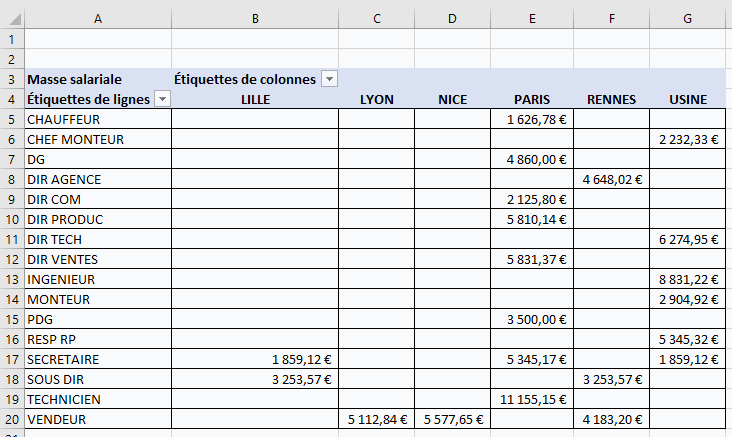Select the USINE column label cell
This screenshot has height=437, width=732.
(687, 99)
